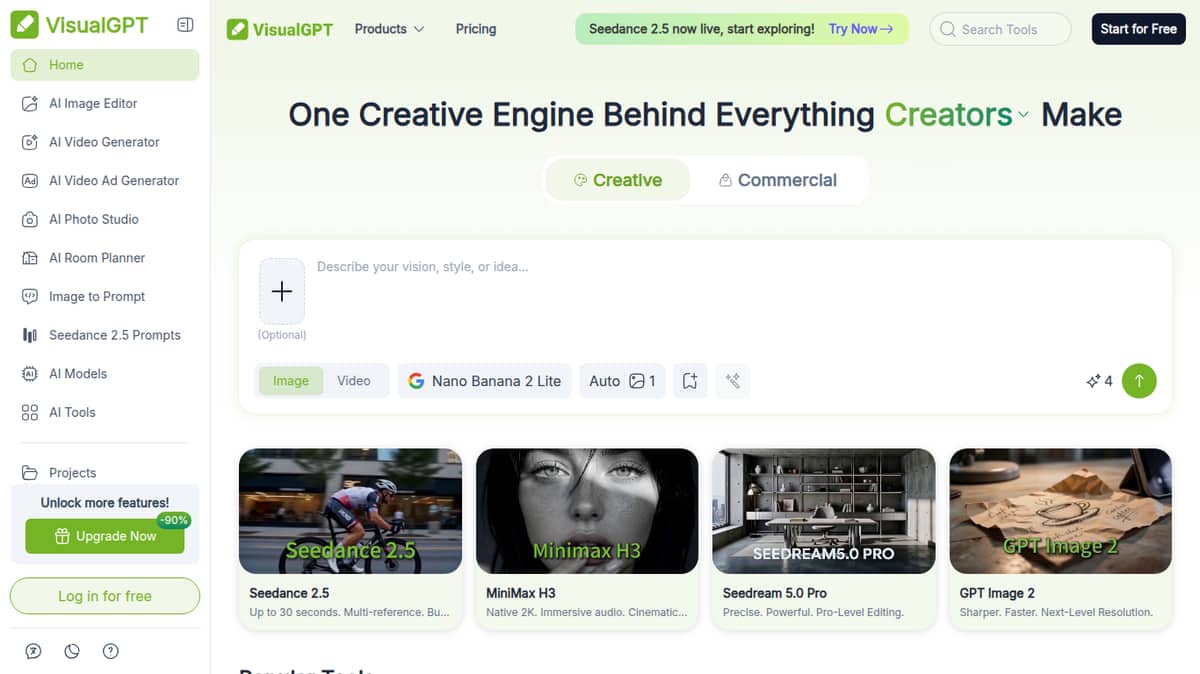Click the Seedream 5.0 Pro card title

[x=775, y=593]
